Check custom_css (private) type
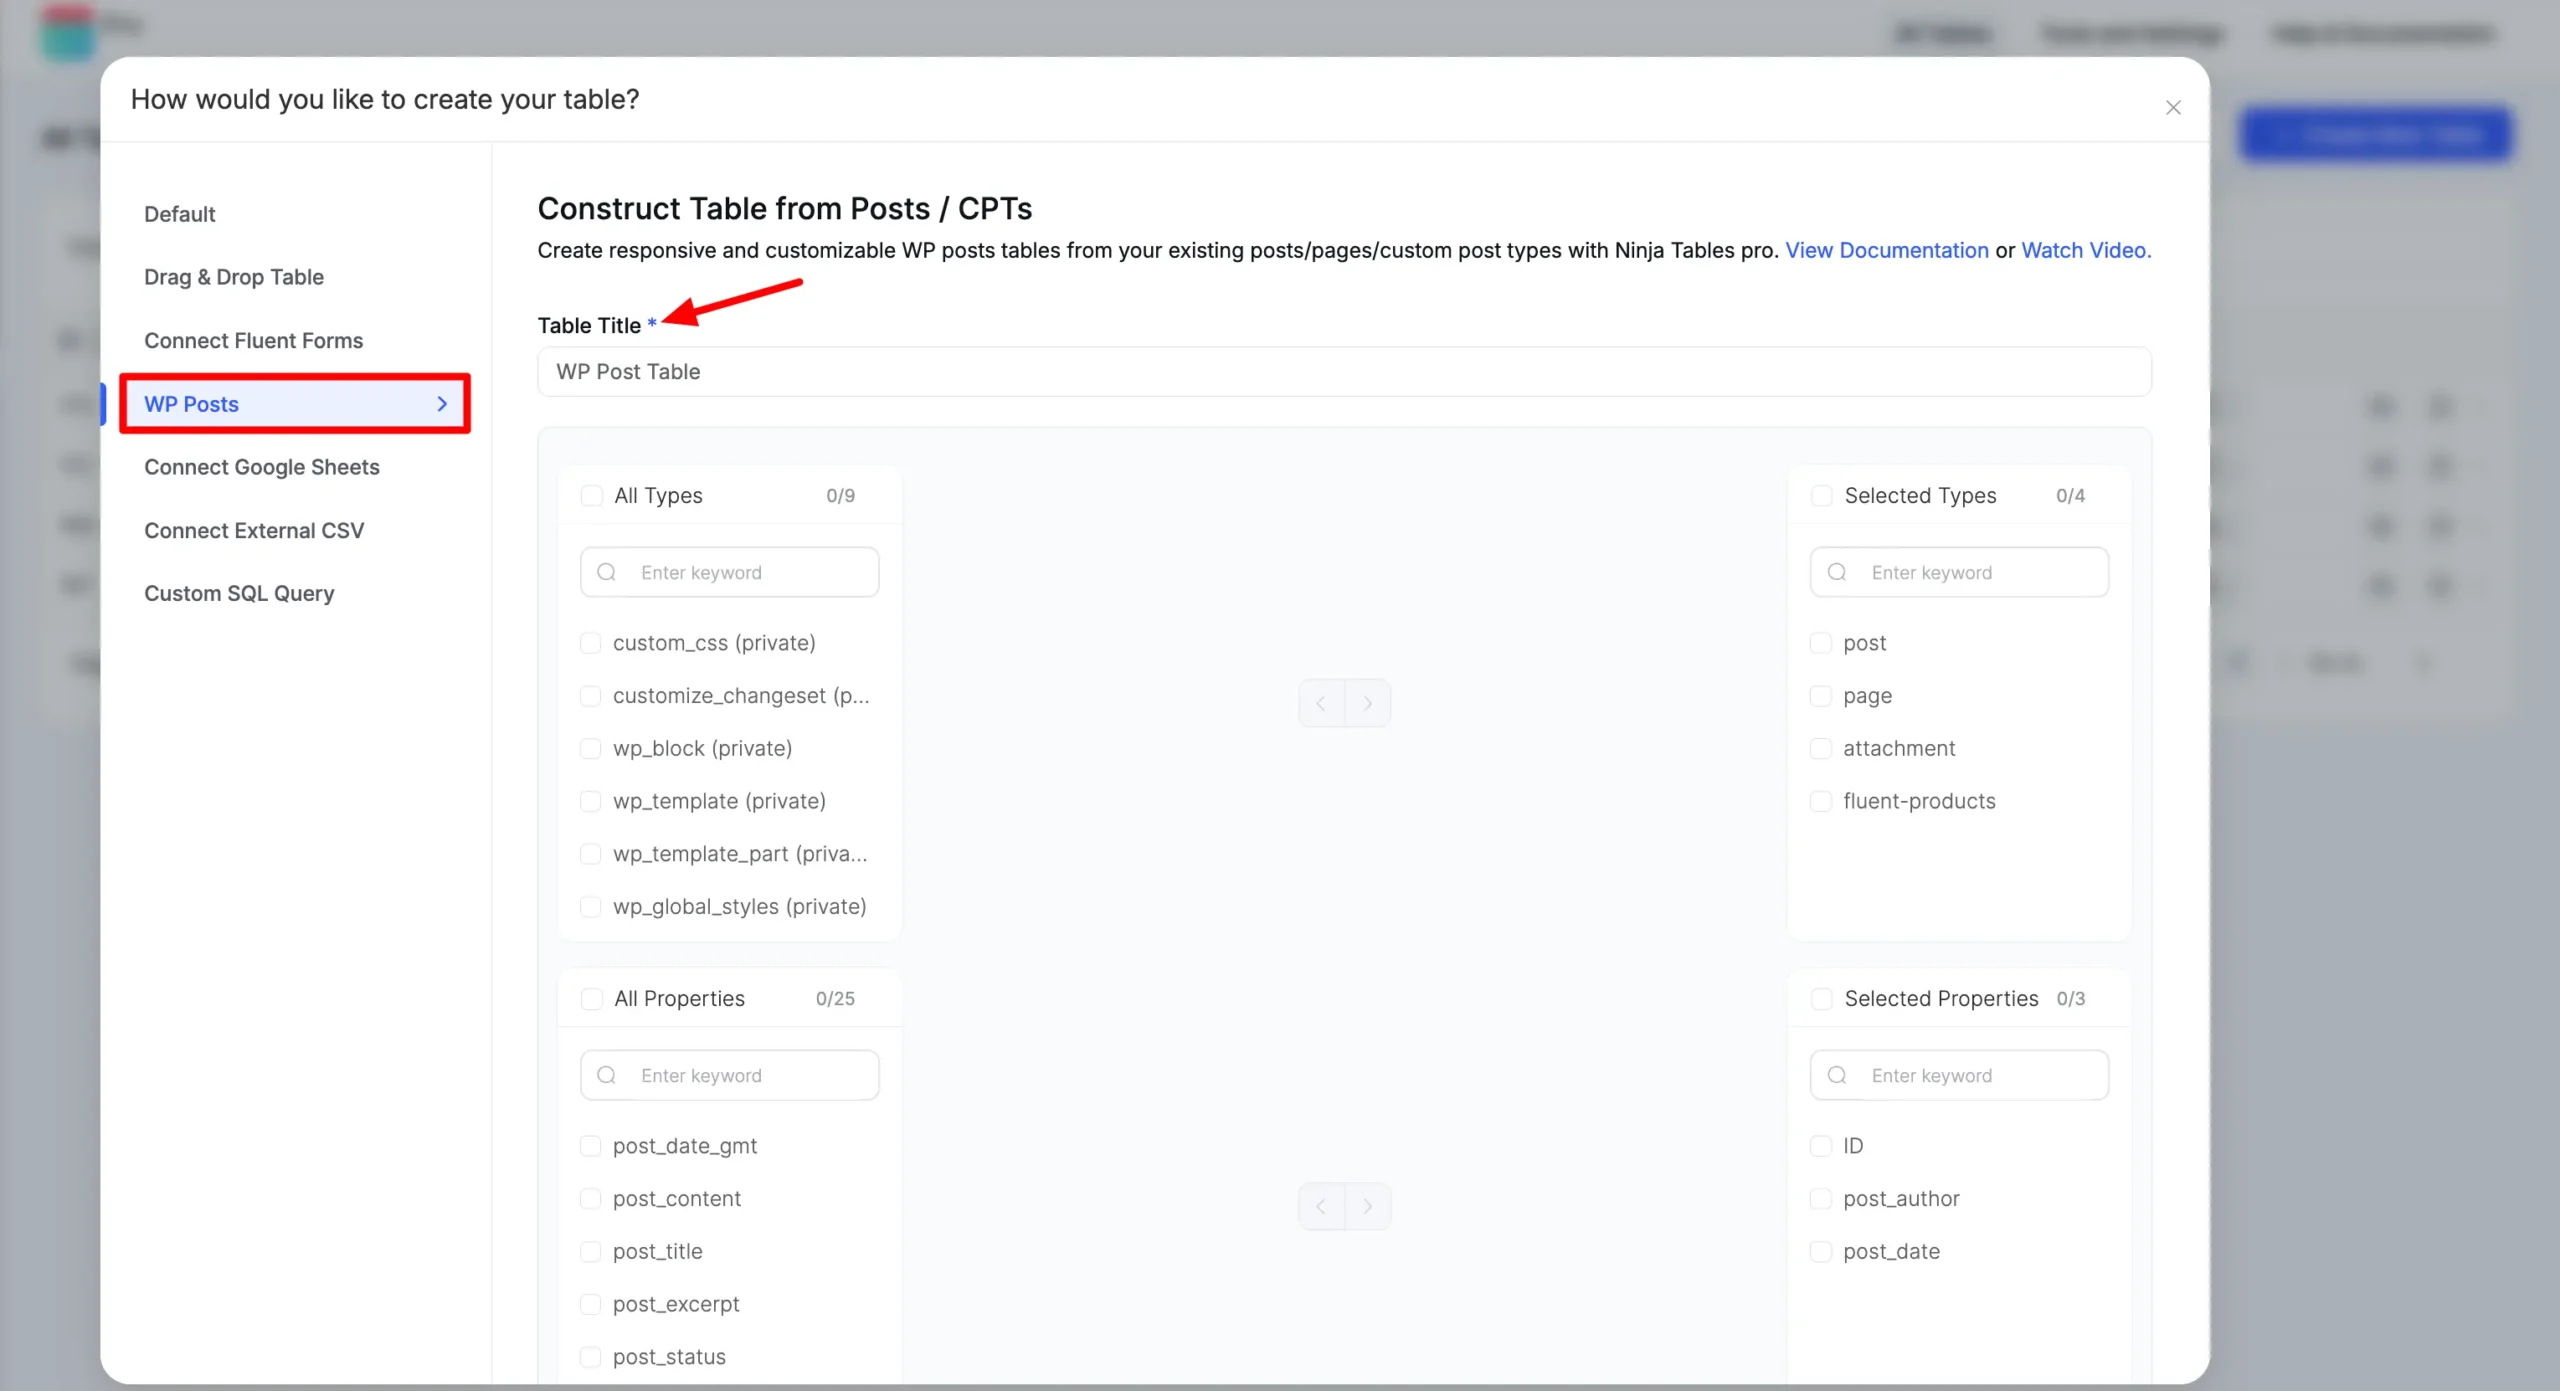 591,643
